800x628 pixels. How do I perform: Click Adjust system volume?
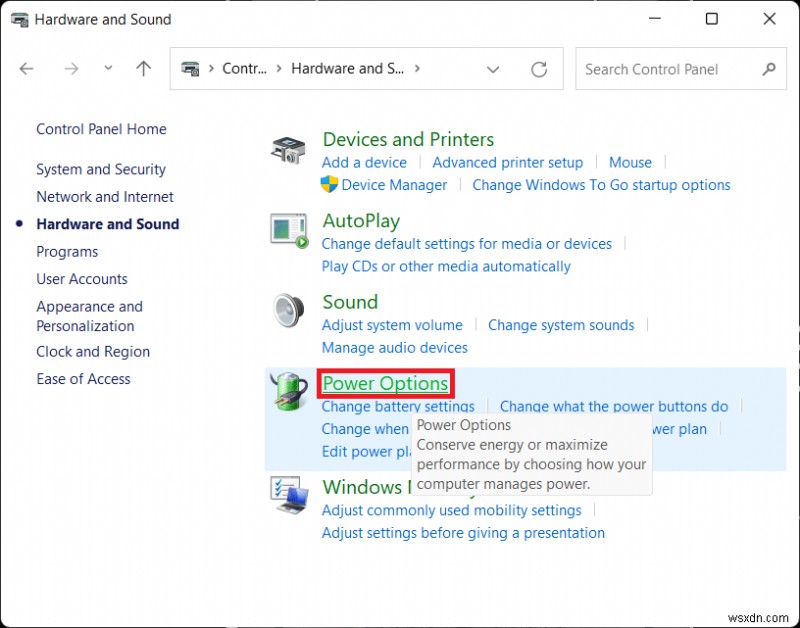[392, 325]
